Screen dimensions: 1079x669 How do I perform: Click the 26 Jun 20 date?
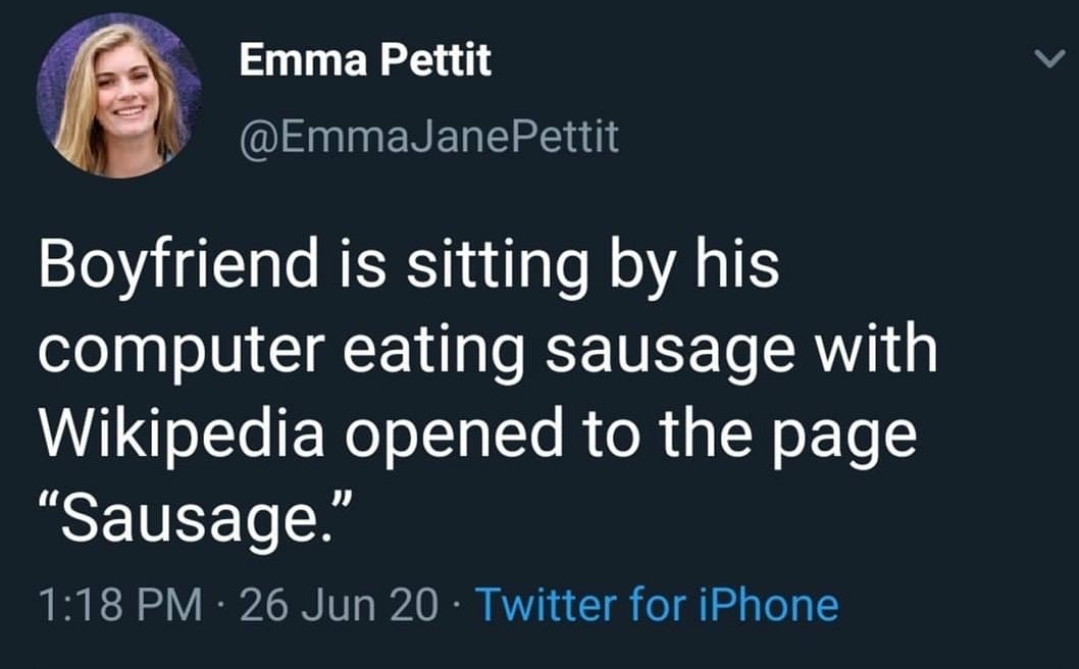click(x=341, y=605)
